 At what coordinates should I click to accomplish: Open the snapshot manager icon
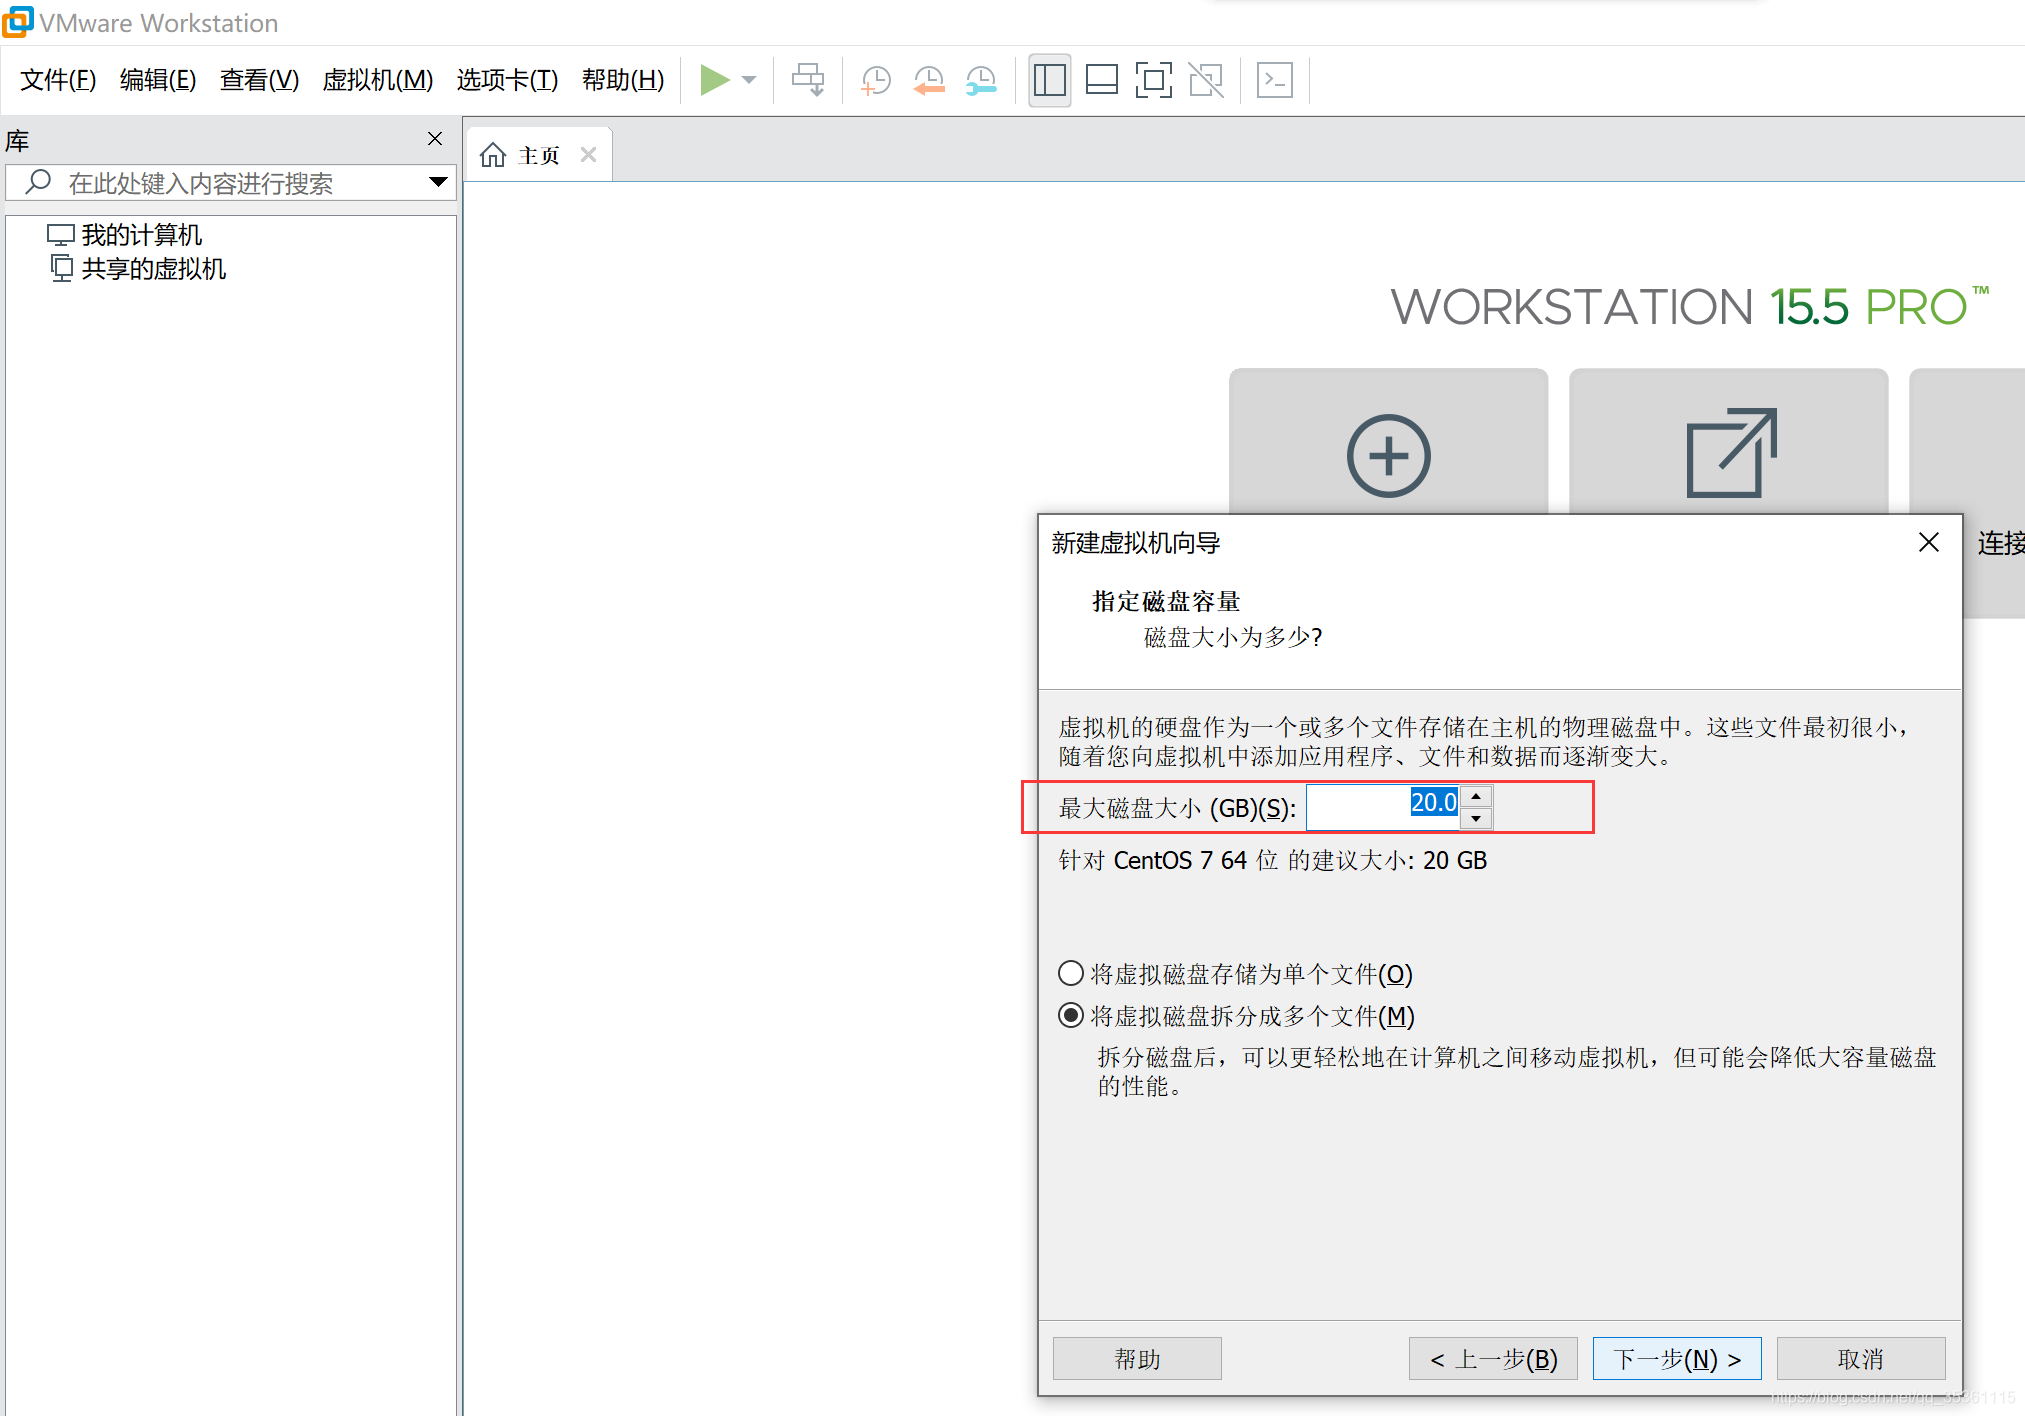981,80
